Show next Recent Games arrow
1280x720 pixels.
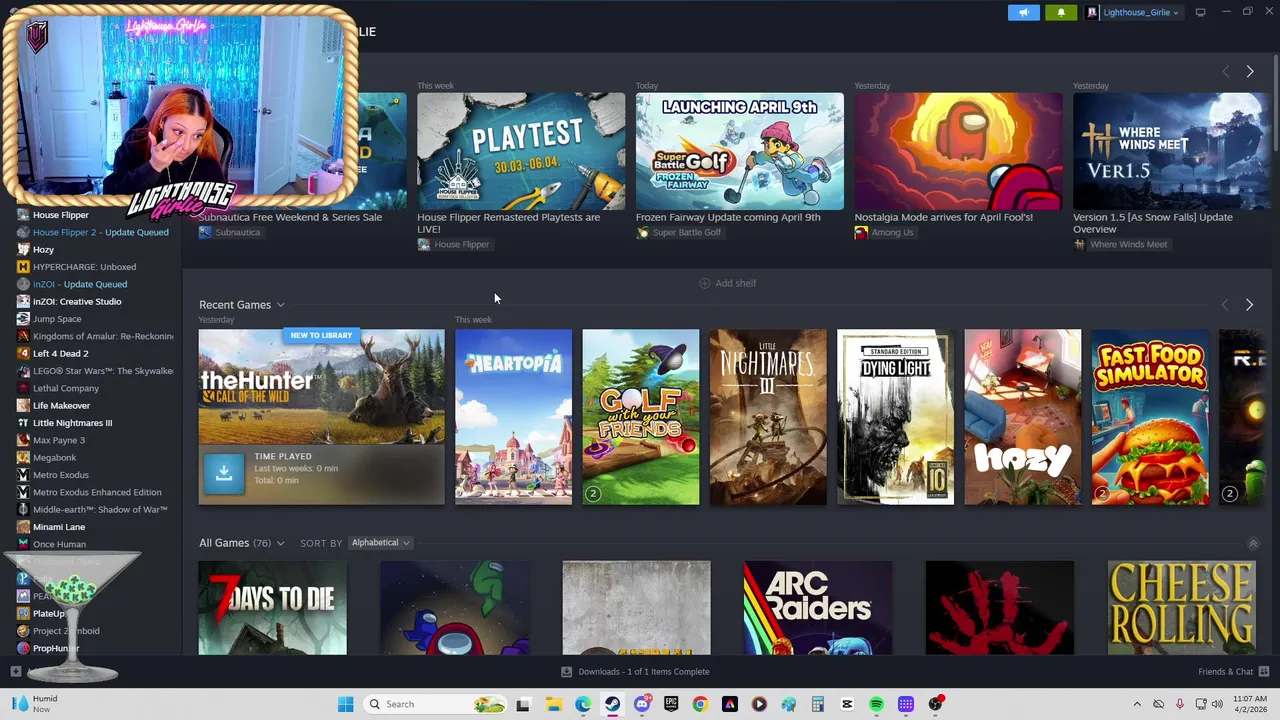point(1249,304)
